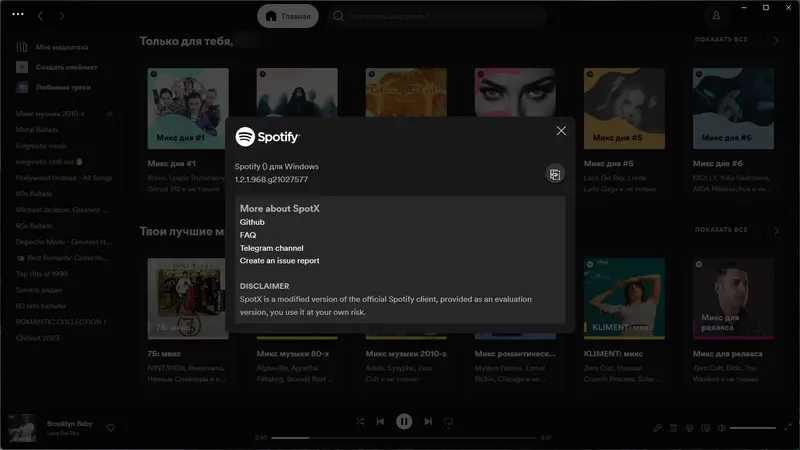Toggle full screen player view
This screenshot has width=800, height=450.
(788, 427)
